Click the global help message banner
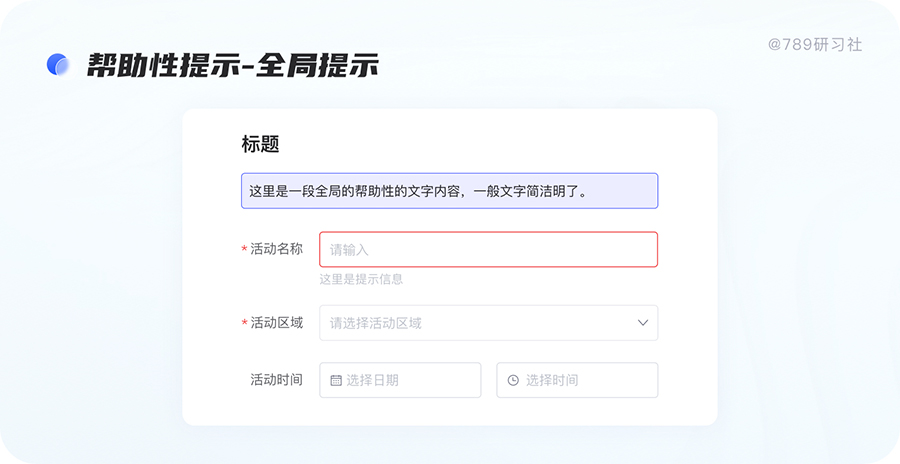900x464 pixels. point(449,191)
